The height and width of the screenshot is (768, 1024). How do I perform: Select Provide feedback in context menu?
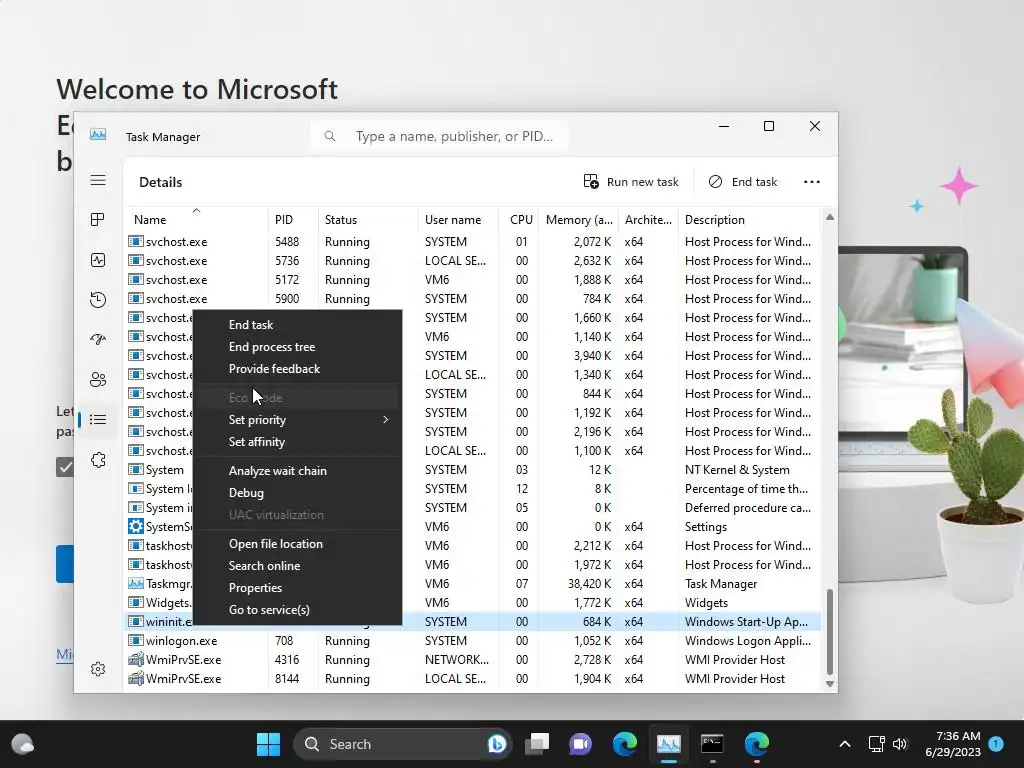[x=297, y=369]
